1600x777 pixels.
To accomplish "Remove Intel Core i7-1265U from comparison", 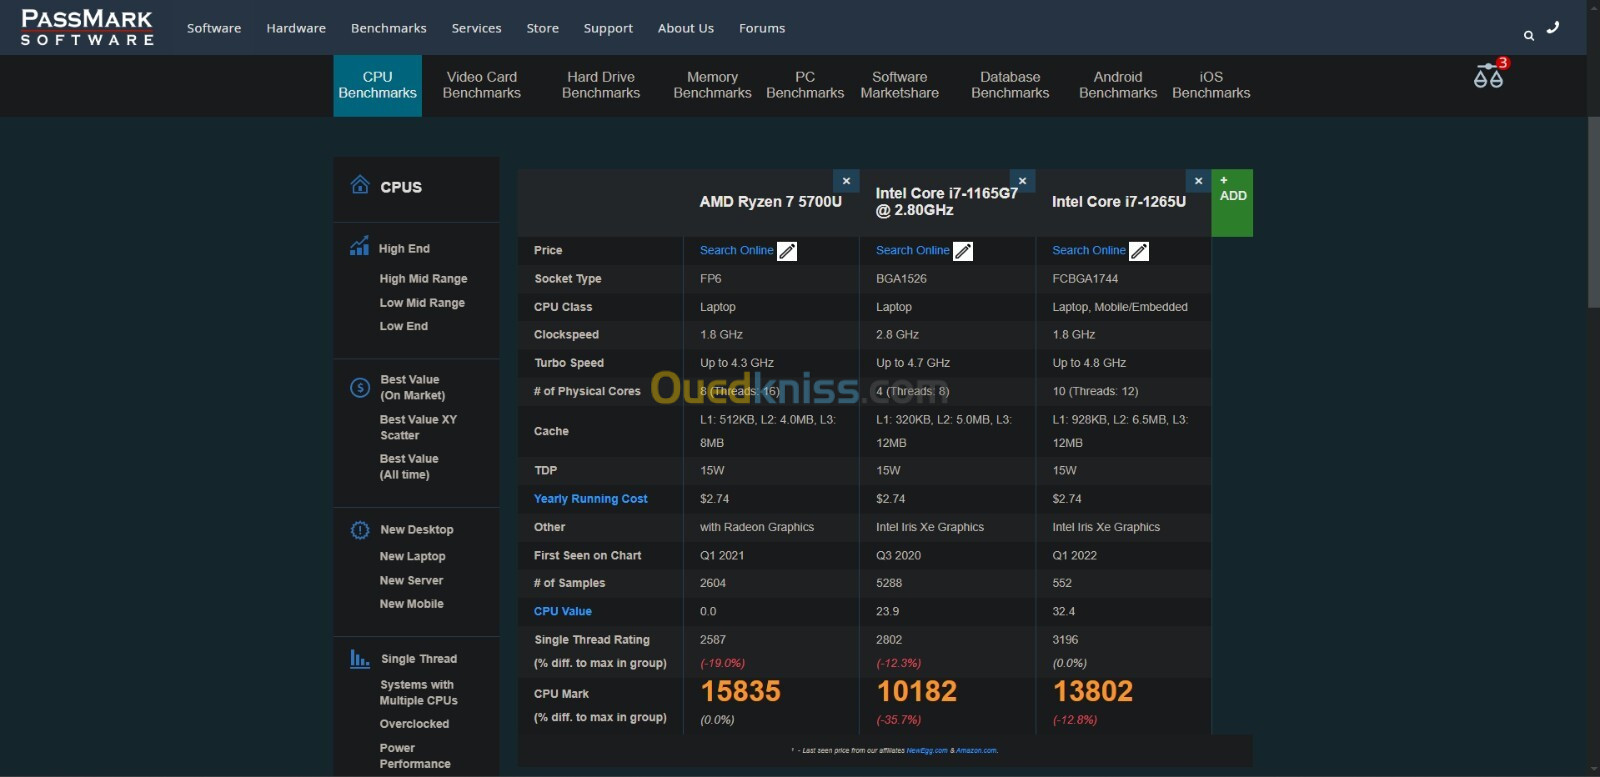I will [1198, 181].
